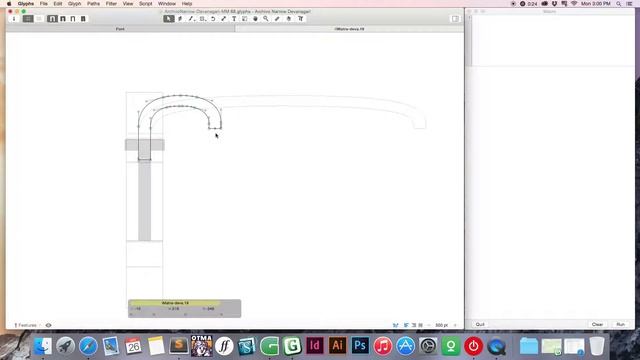Select the Rotate tool
640x360 pixels.
click(x=213, y=19)
